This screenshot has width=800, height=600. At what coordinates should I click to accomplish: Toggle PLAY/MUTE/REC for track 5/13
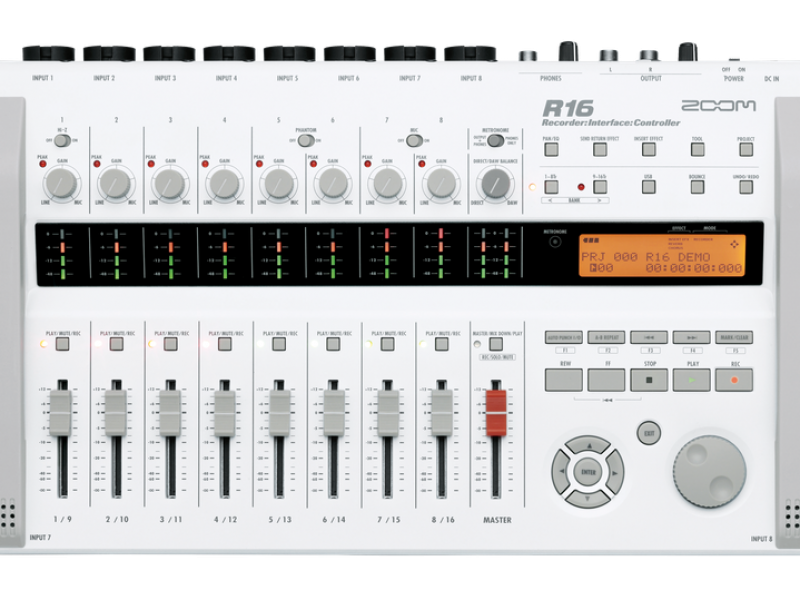click(x=279, y=344)
